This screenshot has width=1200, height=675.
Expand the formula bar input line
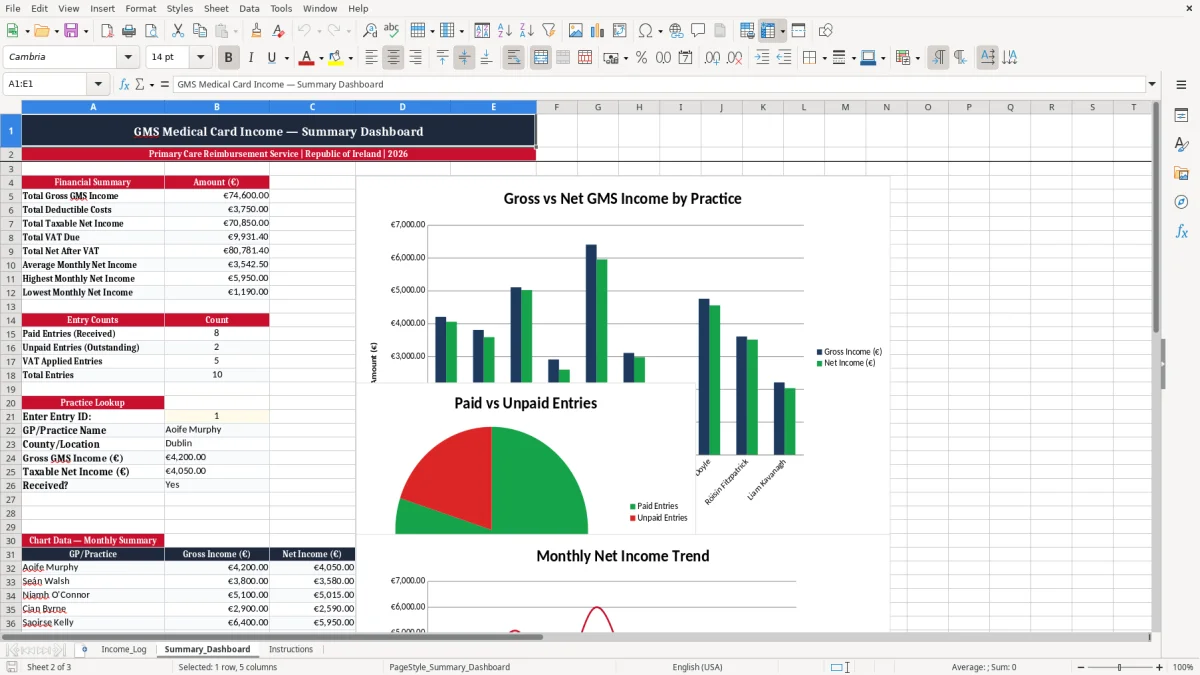[x=1152, y=84]
